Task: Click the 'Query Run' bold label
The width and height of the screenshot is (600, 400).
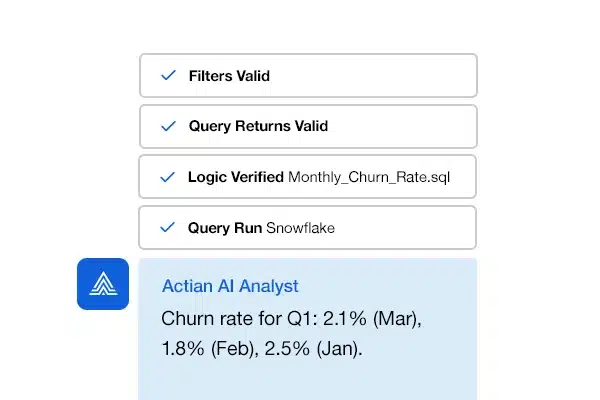Action: click(x=225, y=228)
